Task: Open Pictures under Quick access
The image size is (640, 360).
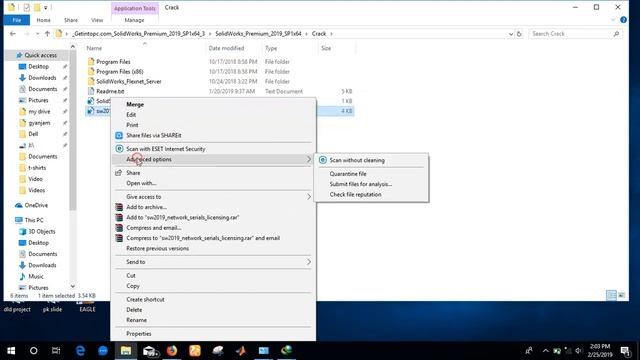Action: (x=38, y=100)
